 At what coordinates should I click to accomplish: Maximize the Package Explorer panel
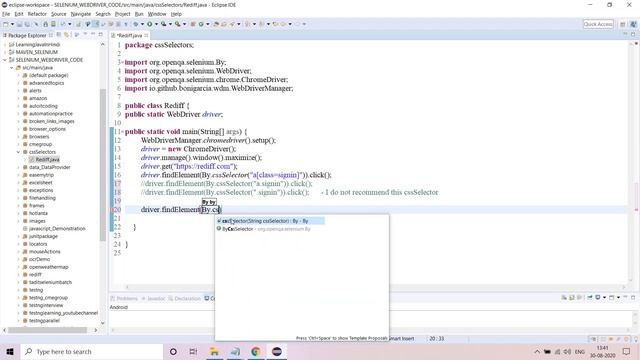(x=100, y=35)
